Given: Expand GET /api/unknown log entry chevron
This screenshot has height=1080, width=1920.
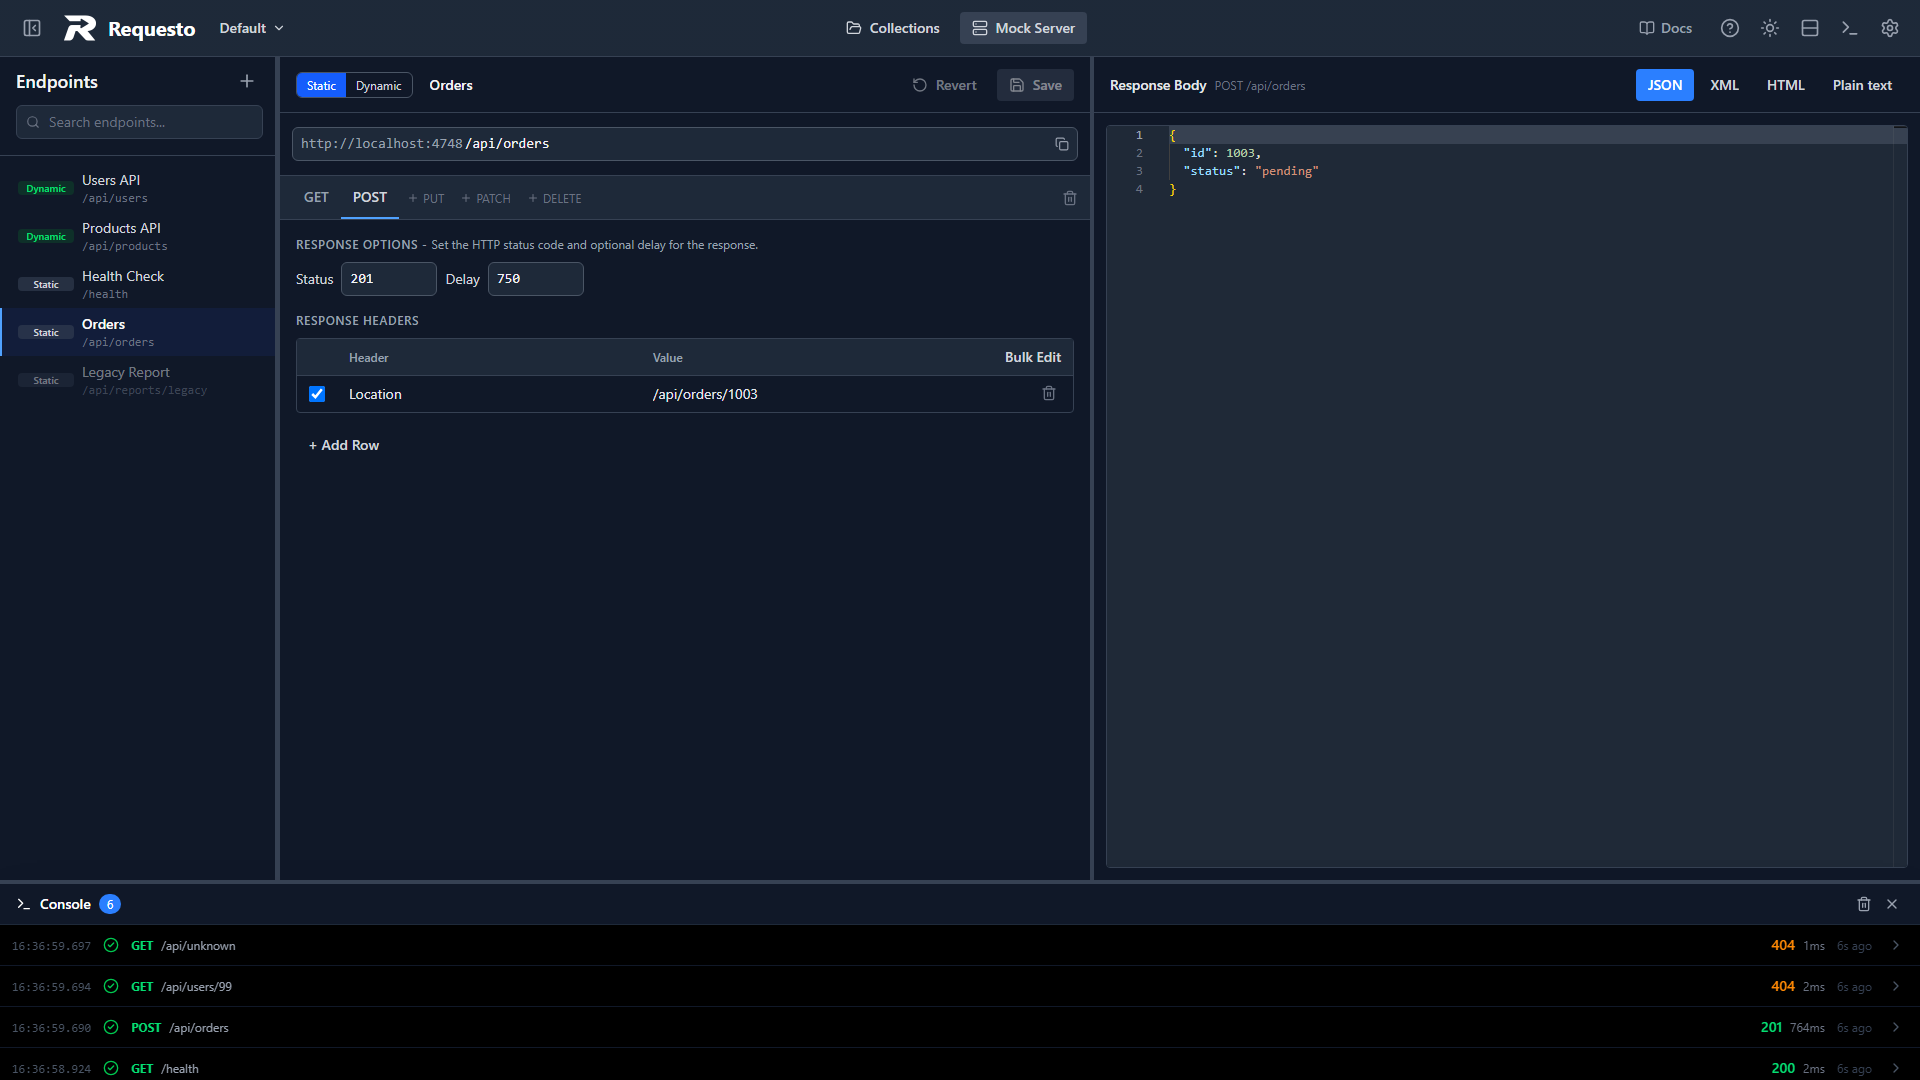Looking at the screenshot, I should pos(1895,946).
